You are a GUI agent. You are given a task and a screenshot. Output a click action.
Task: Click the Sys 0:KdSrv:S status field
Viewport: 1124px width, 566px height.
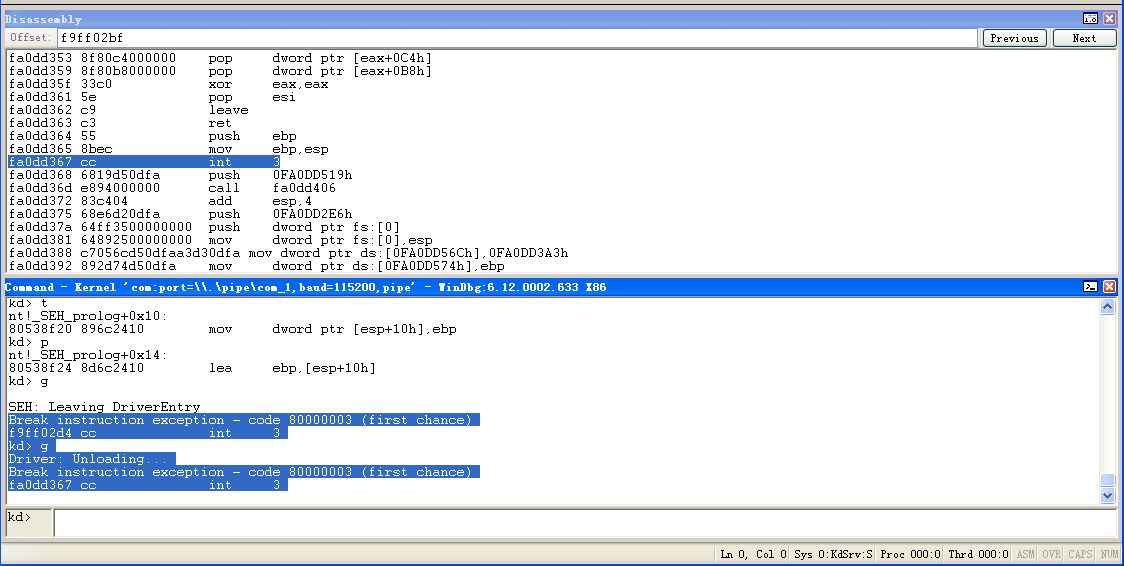[x=833, y=554]
